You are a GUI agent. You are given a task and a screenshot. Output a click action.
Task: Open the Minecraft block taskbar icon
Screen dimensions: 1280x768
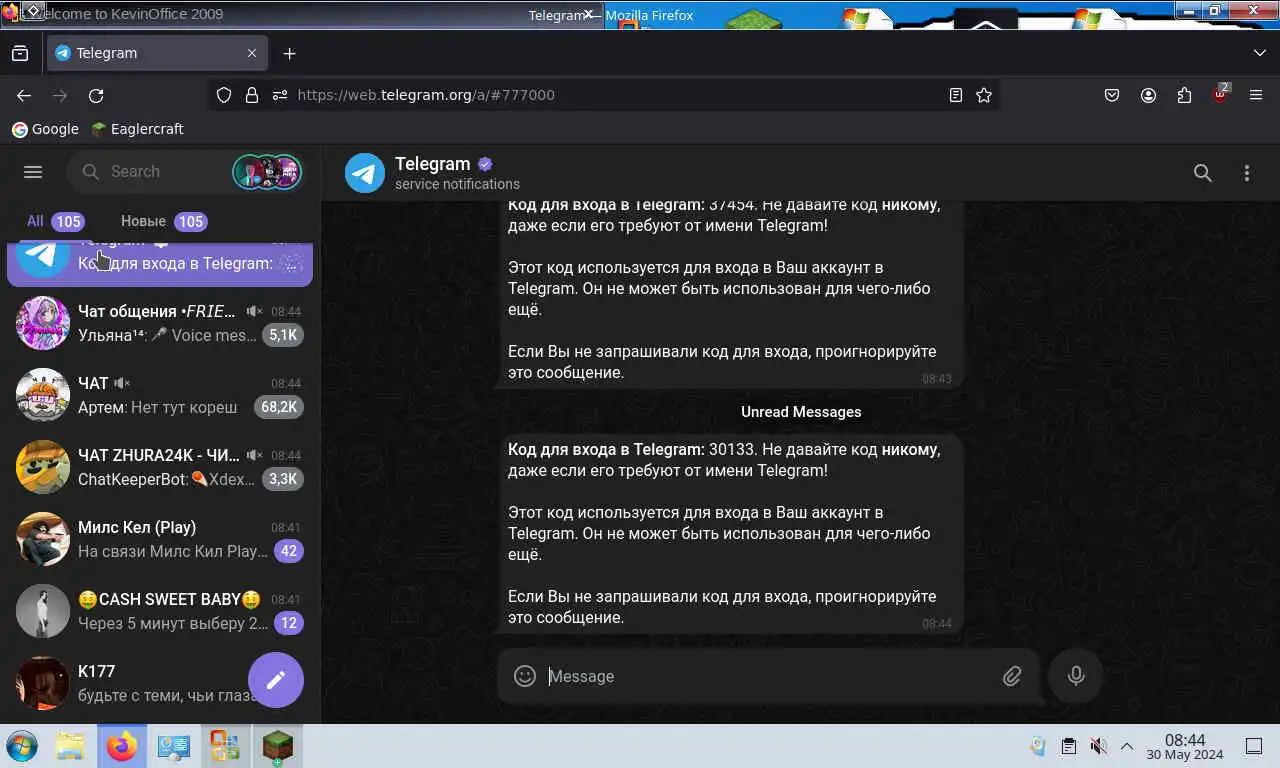click(x=276, y=746)
